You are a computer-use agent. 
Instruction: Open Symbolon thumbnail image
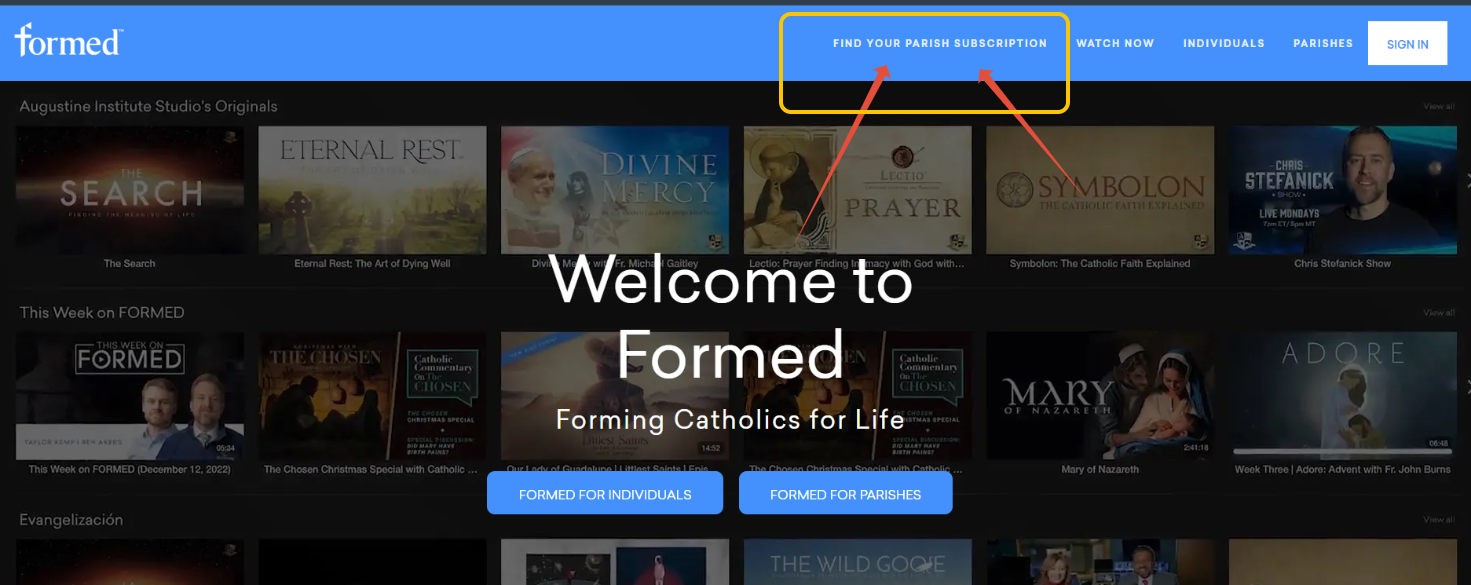click(x=1100, y=190)
